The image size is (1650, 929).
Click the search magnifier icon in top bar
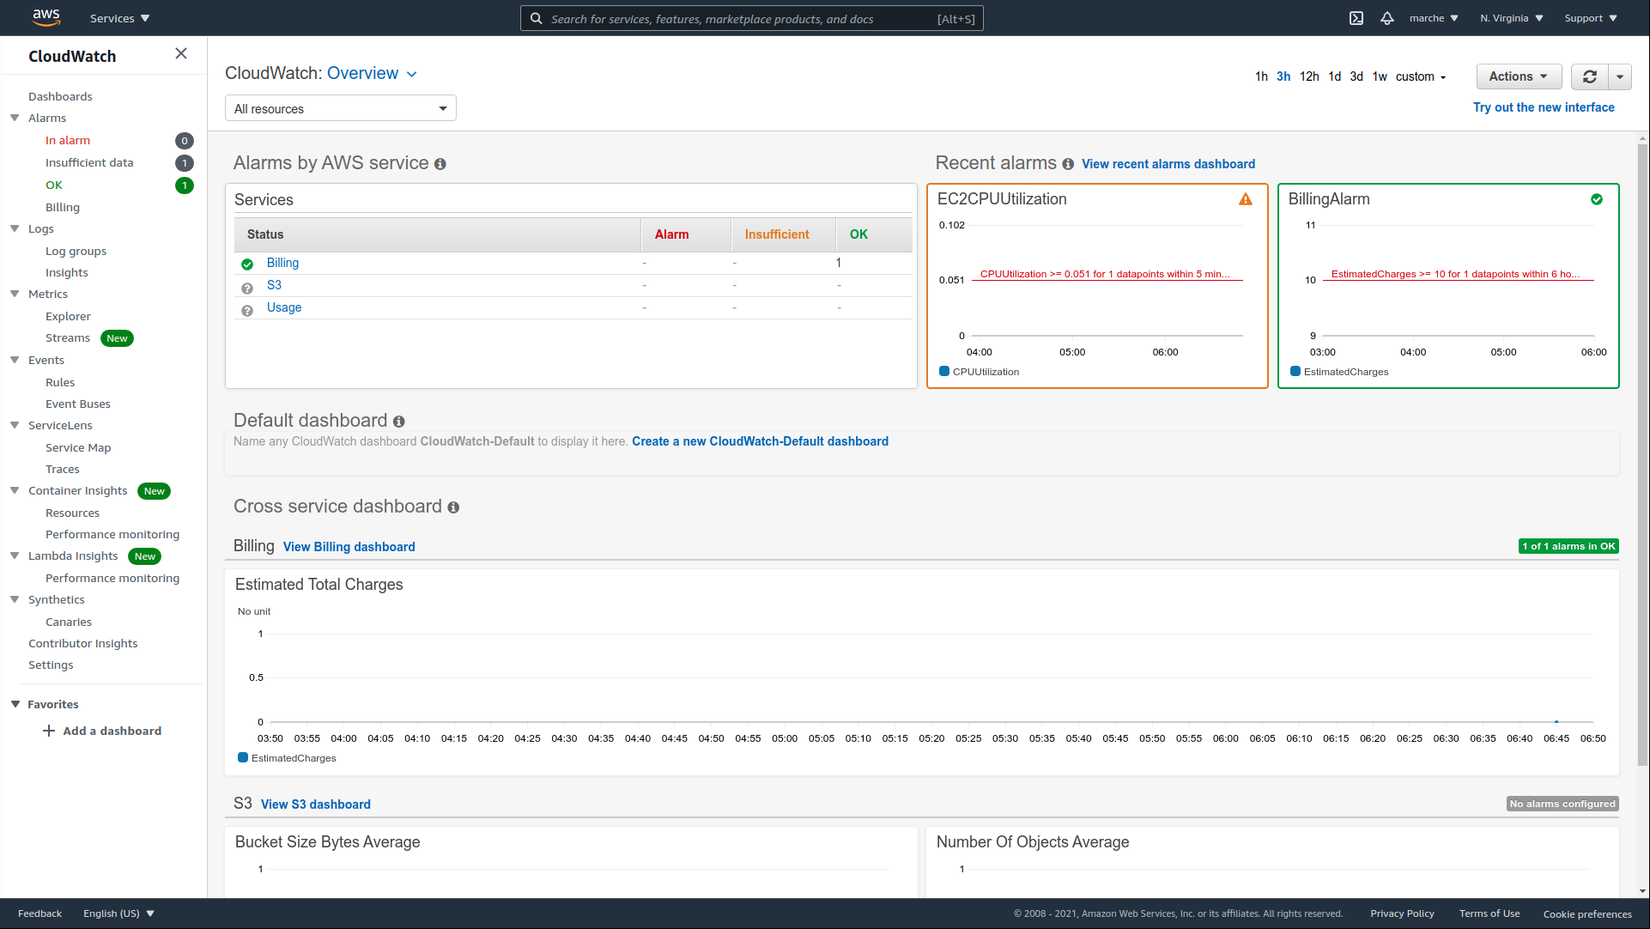point(536,18)
